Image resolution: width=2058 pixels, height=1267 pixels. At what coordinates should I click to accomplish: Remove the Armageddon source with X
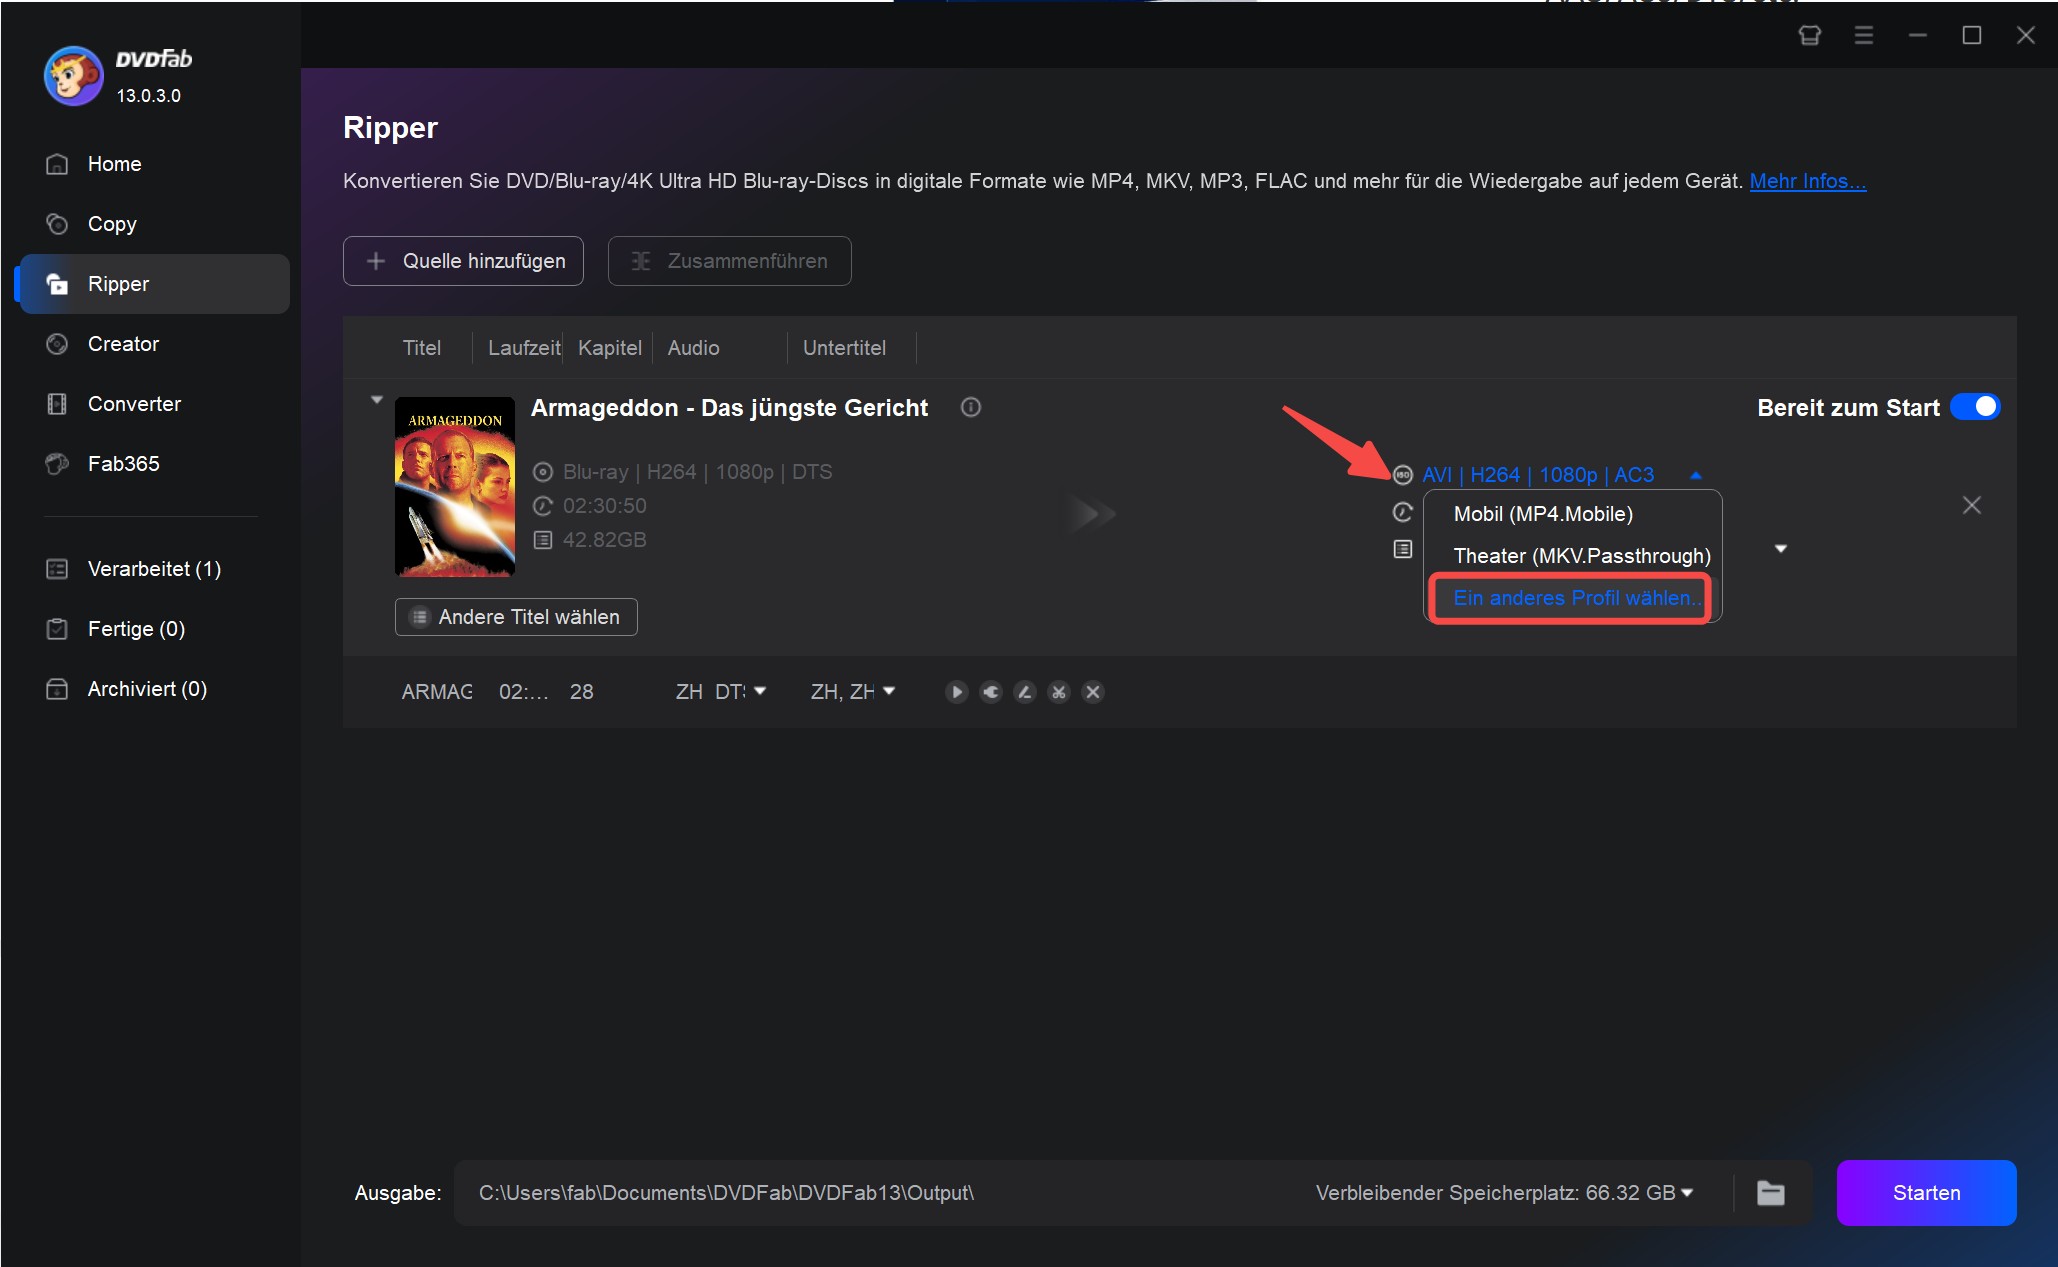pos(1971,505)
